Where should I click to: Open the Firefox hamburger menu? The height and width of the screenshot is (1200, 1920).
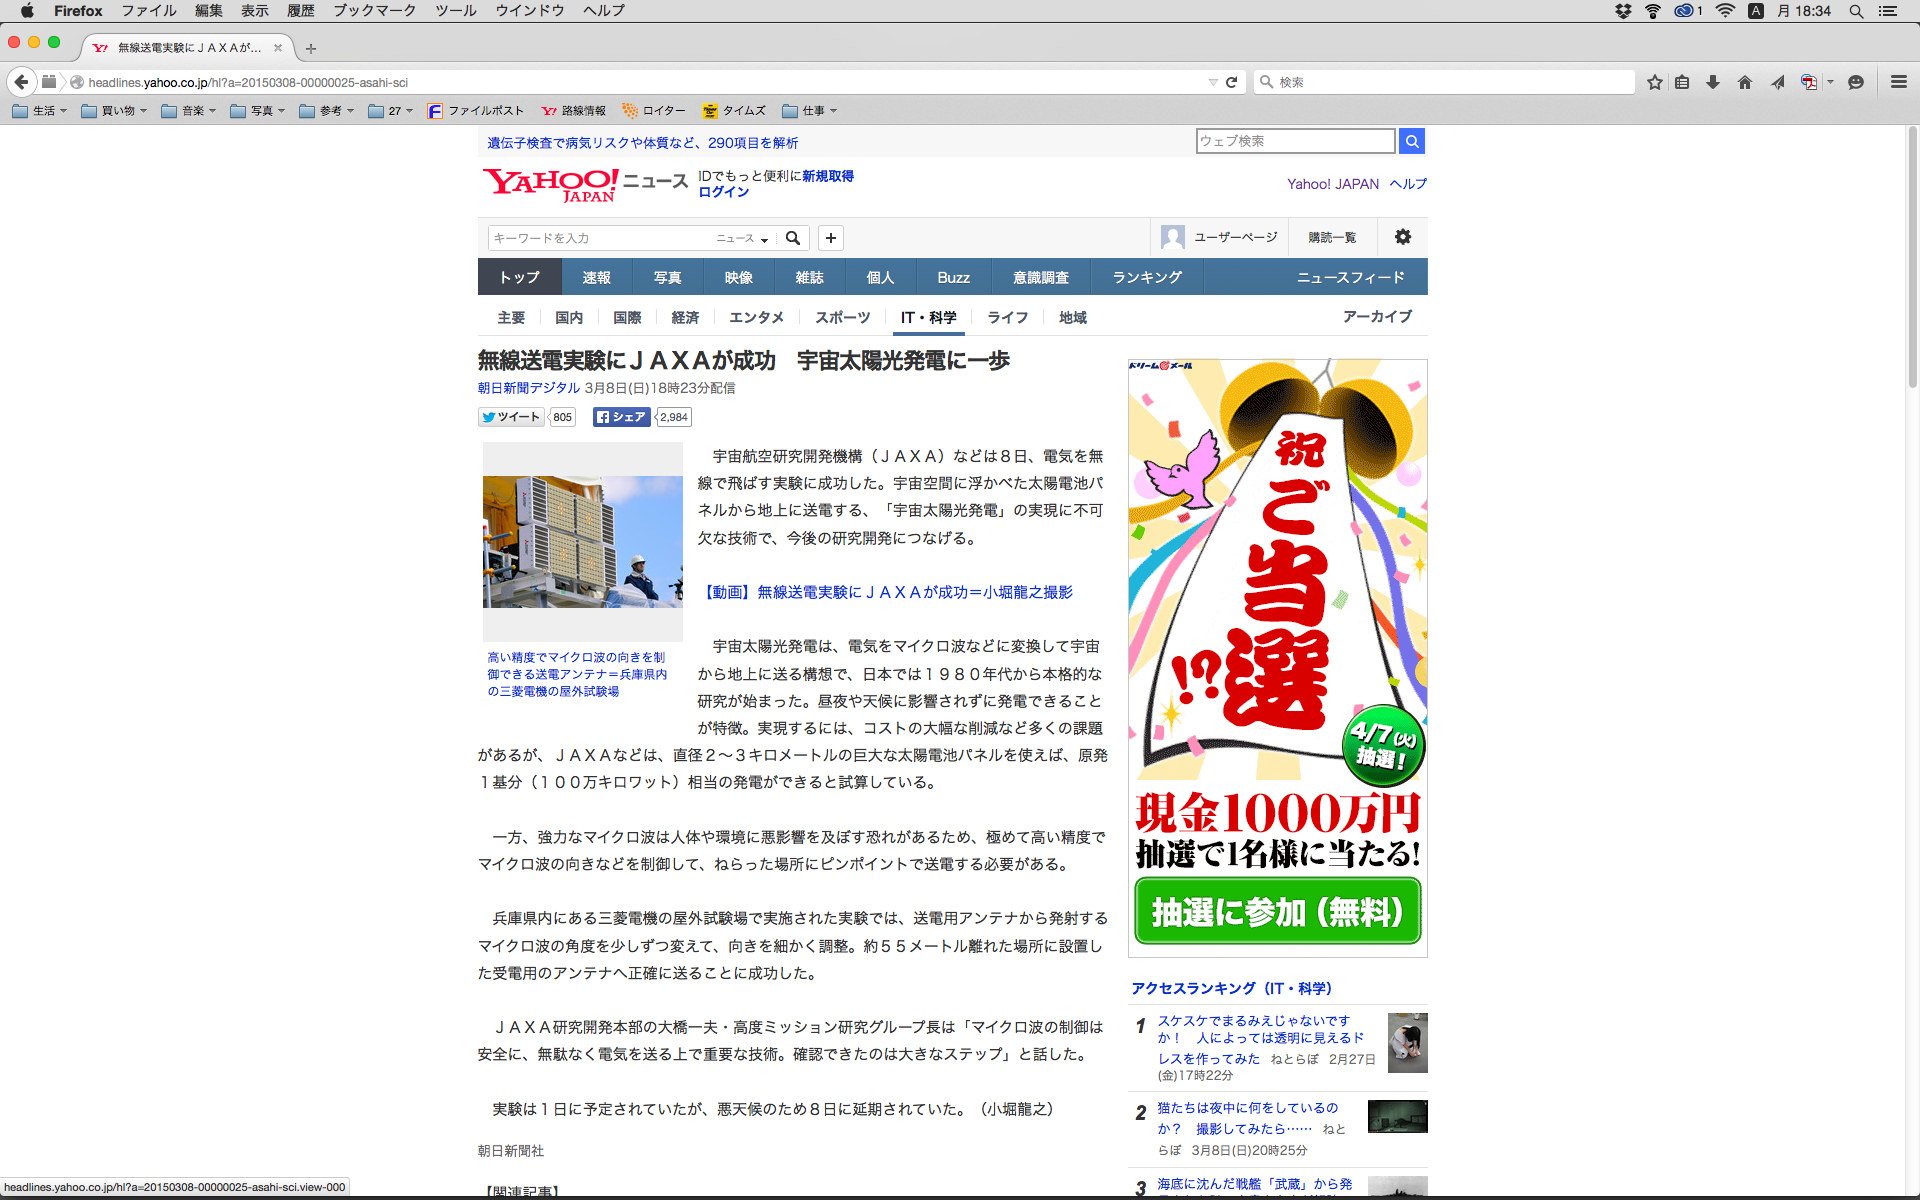point(1898,82)
